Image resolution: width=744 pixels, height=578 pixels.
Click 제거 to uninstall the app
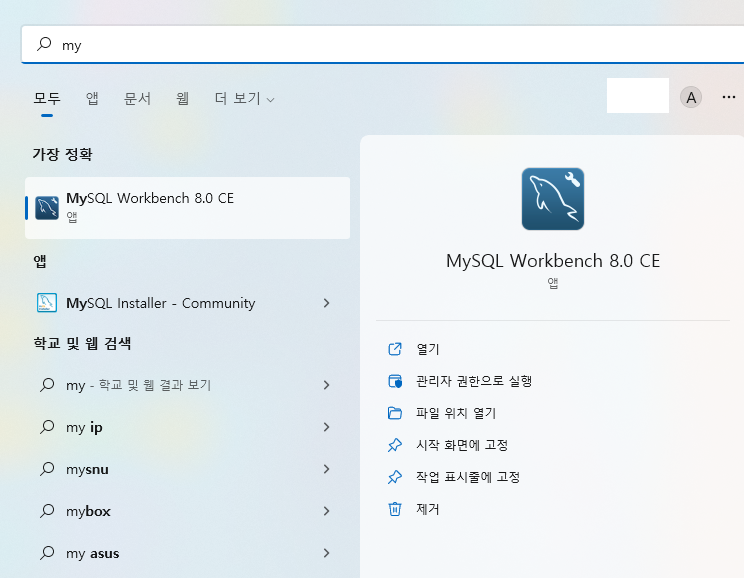pos(428,509)
